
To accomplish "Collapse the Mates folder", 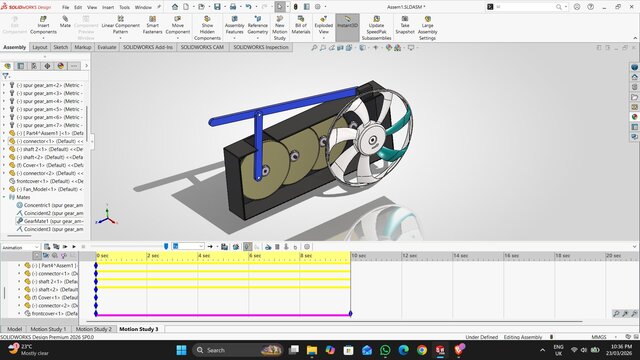I will 4,197.
